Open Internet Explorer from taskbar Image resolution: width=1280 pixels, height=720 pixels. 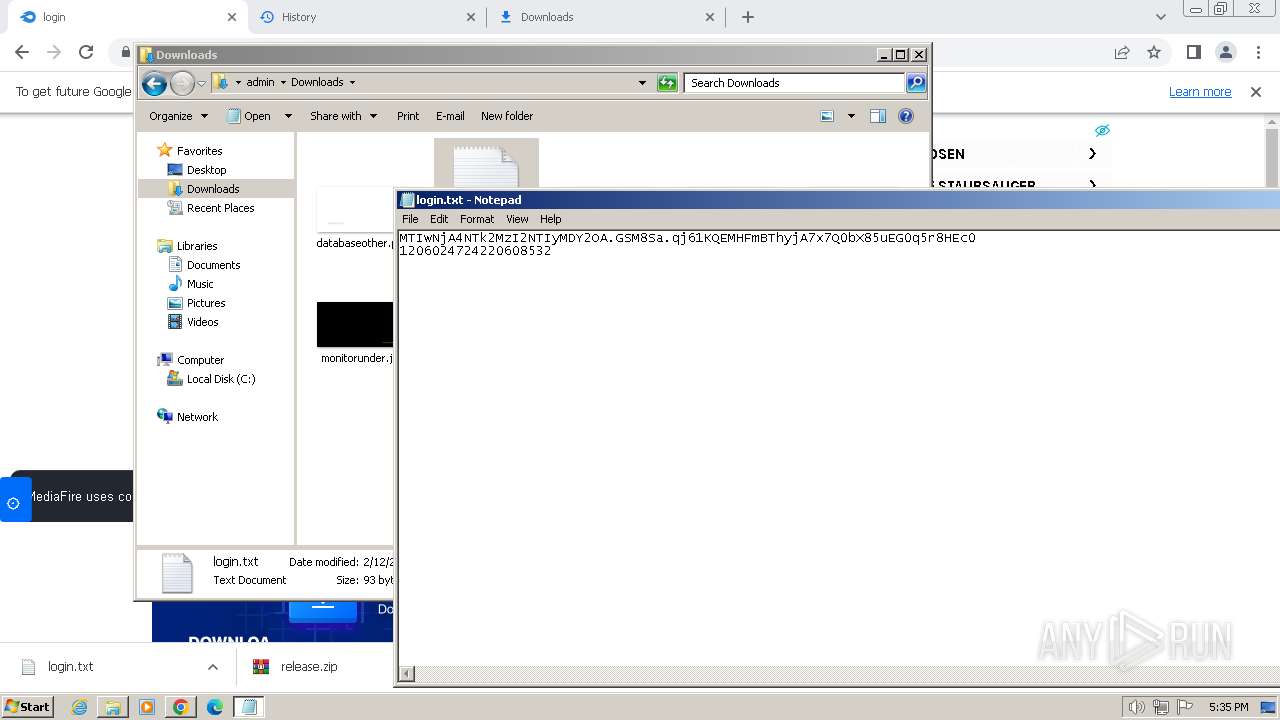pyautogui.click(x=79, y=707)
